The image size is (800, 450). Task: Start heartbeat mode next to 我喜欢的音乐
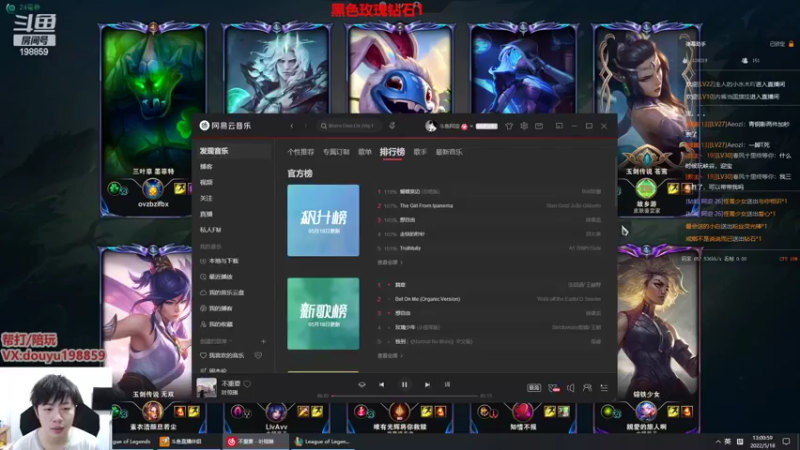[x=258, y=356]
